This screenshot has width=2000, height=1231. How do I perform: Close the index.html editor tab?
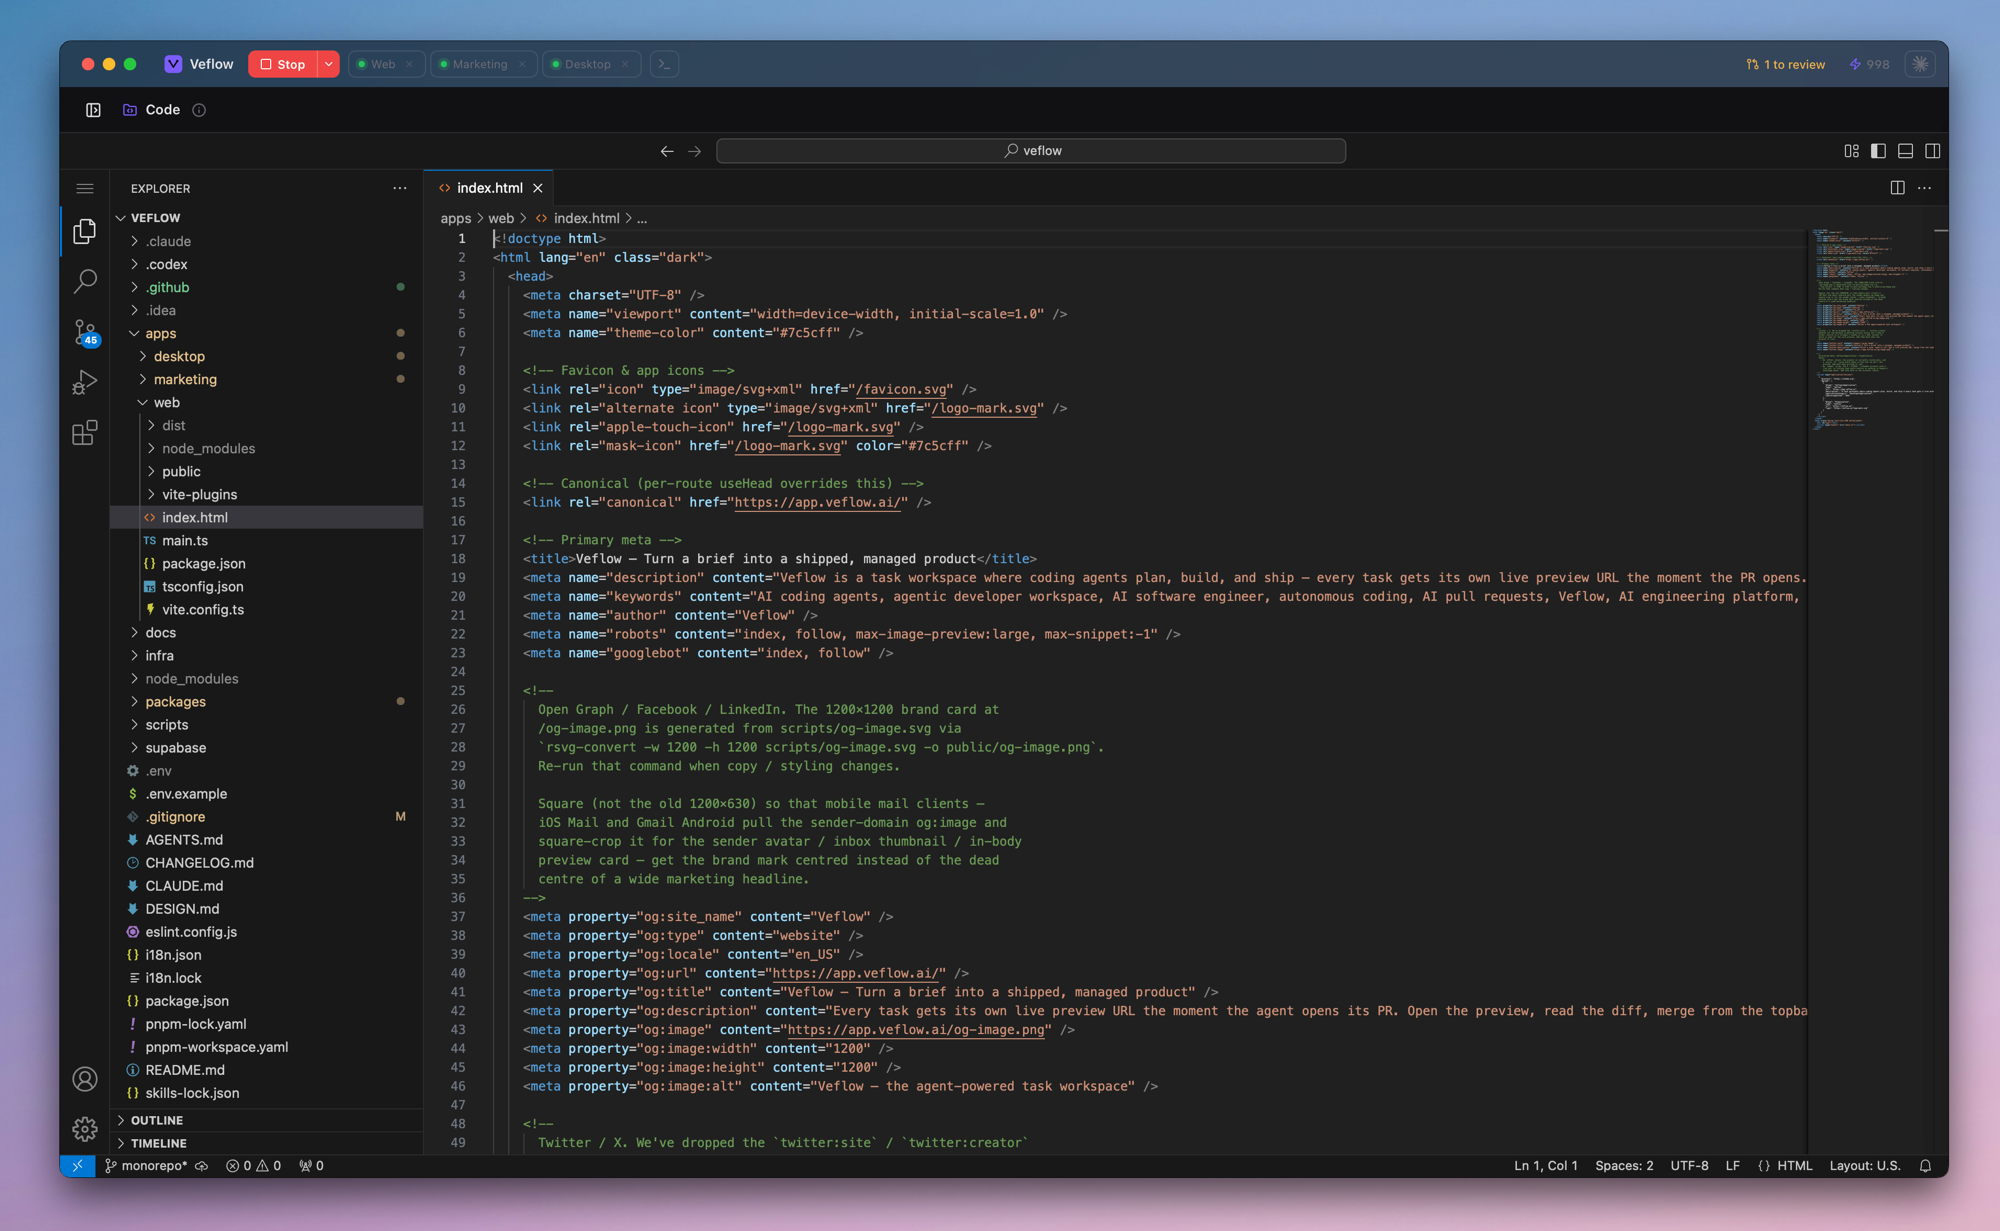pos(538,188)
